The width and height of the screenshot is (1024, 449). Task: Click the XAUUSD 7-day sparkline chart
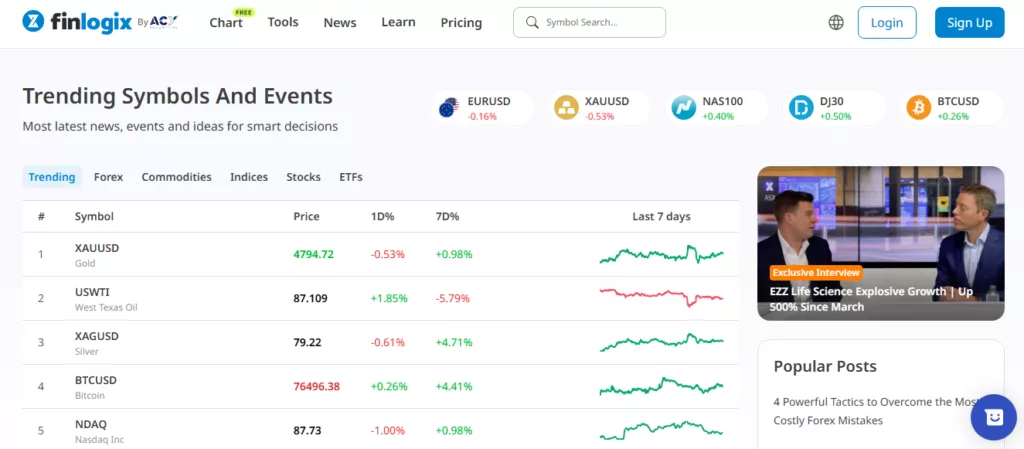(x=661, y=255)
